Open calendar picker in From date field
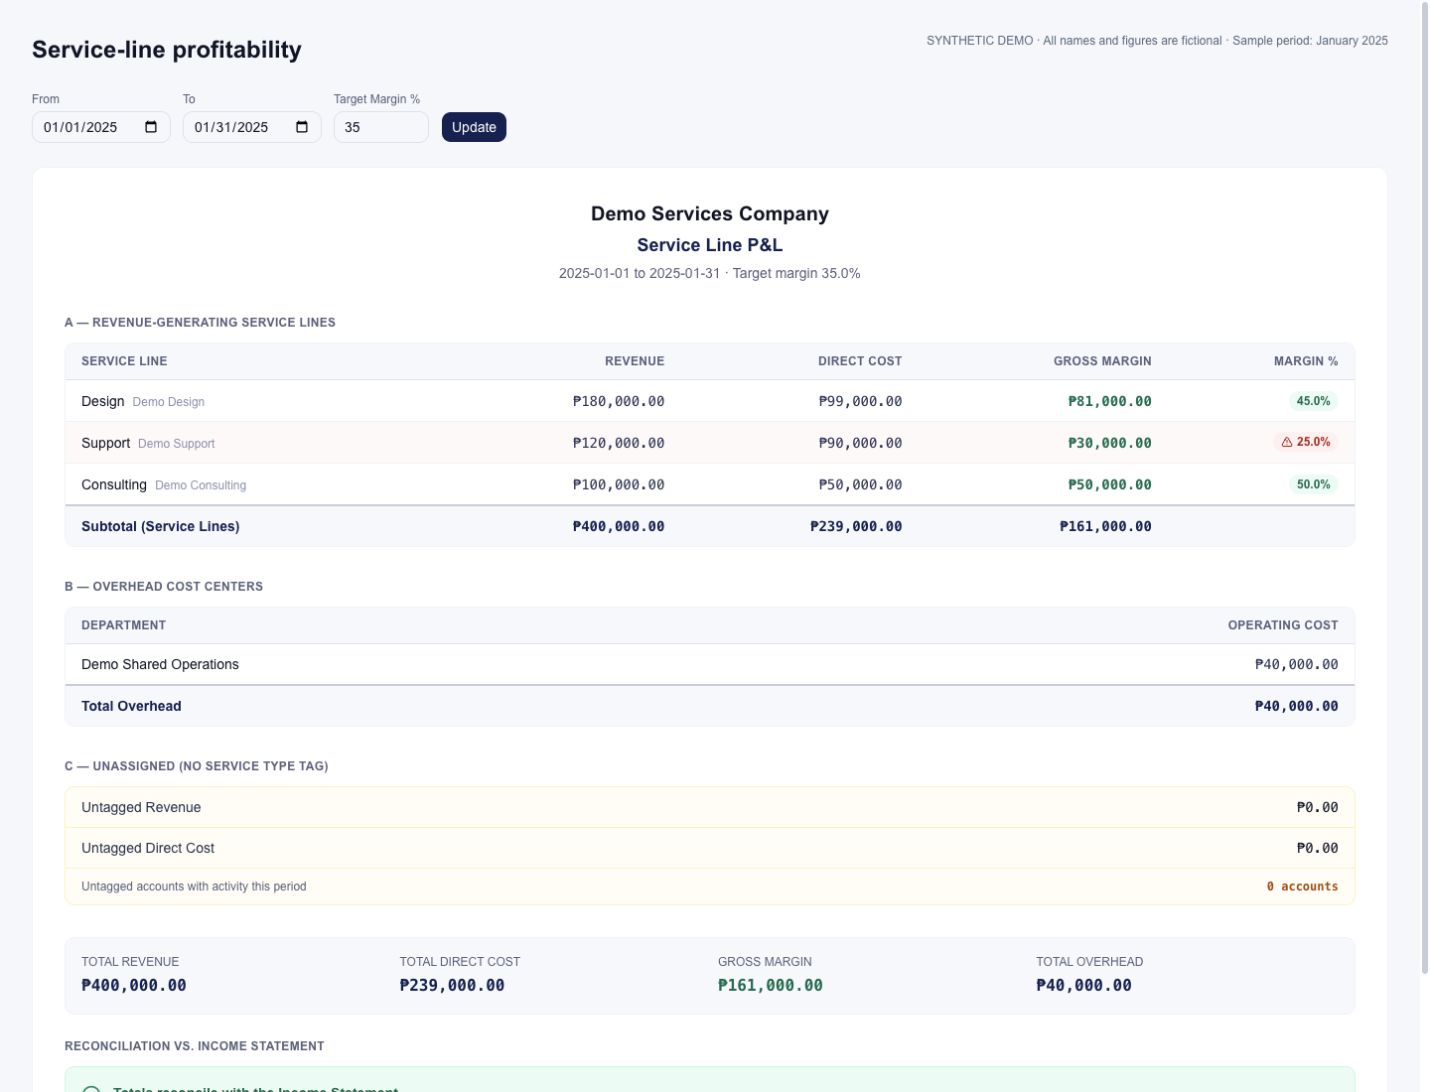Viewport: 1430px width, 1092px height. click(x=152, y=127)
